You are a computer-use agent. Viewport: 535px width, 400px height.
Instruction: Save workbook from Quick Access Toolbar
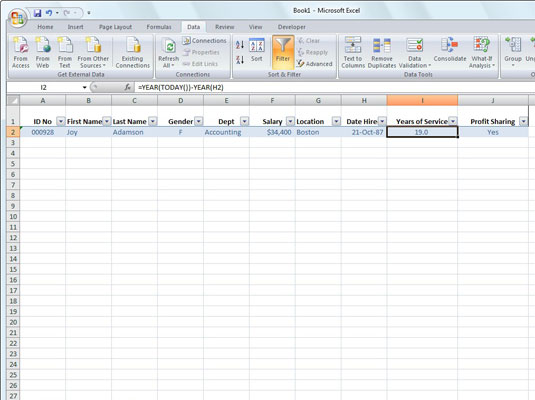point(37,13)
